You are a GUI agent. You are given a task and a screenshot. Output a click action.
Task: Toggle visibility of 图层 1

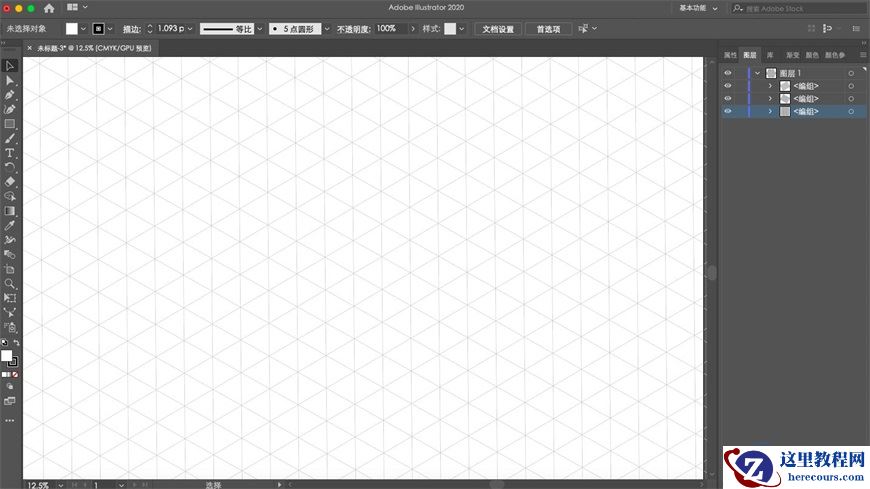point(728,73)
